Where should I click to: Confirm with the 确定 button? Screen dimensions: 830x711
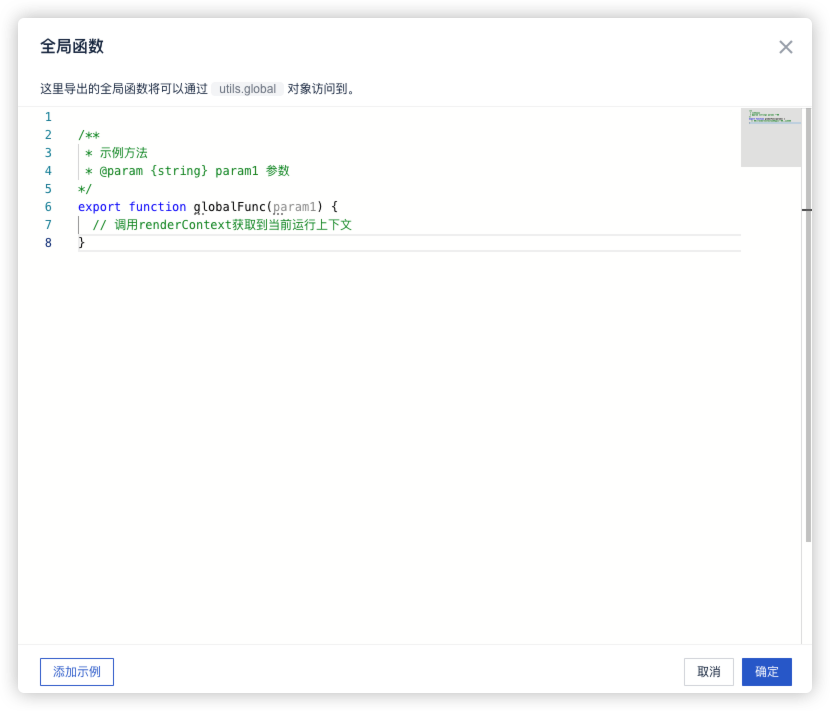point(766,672)
